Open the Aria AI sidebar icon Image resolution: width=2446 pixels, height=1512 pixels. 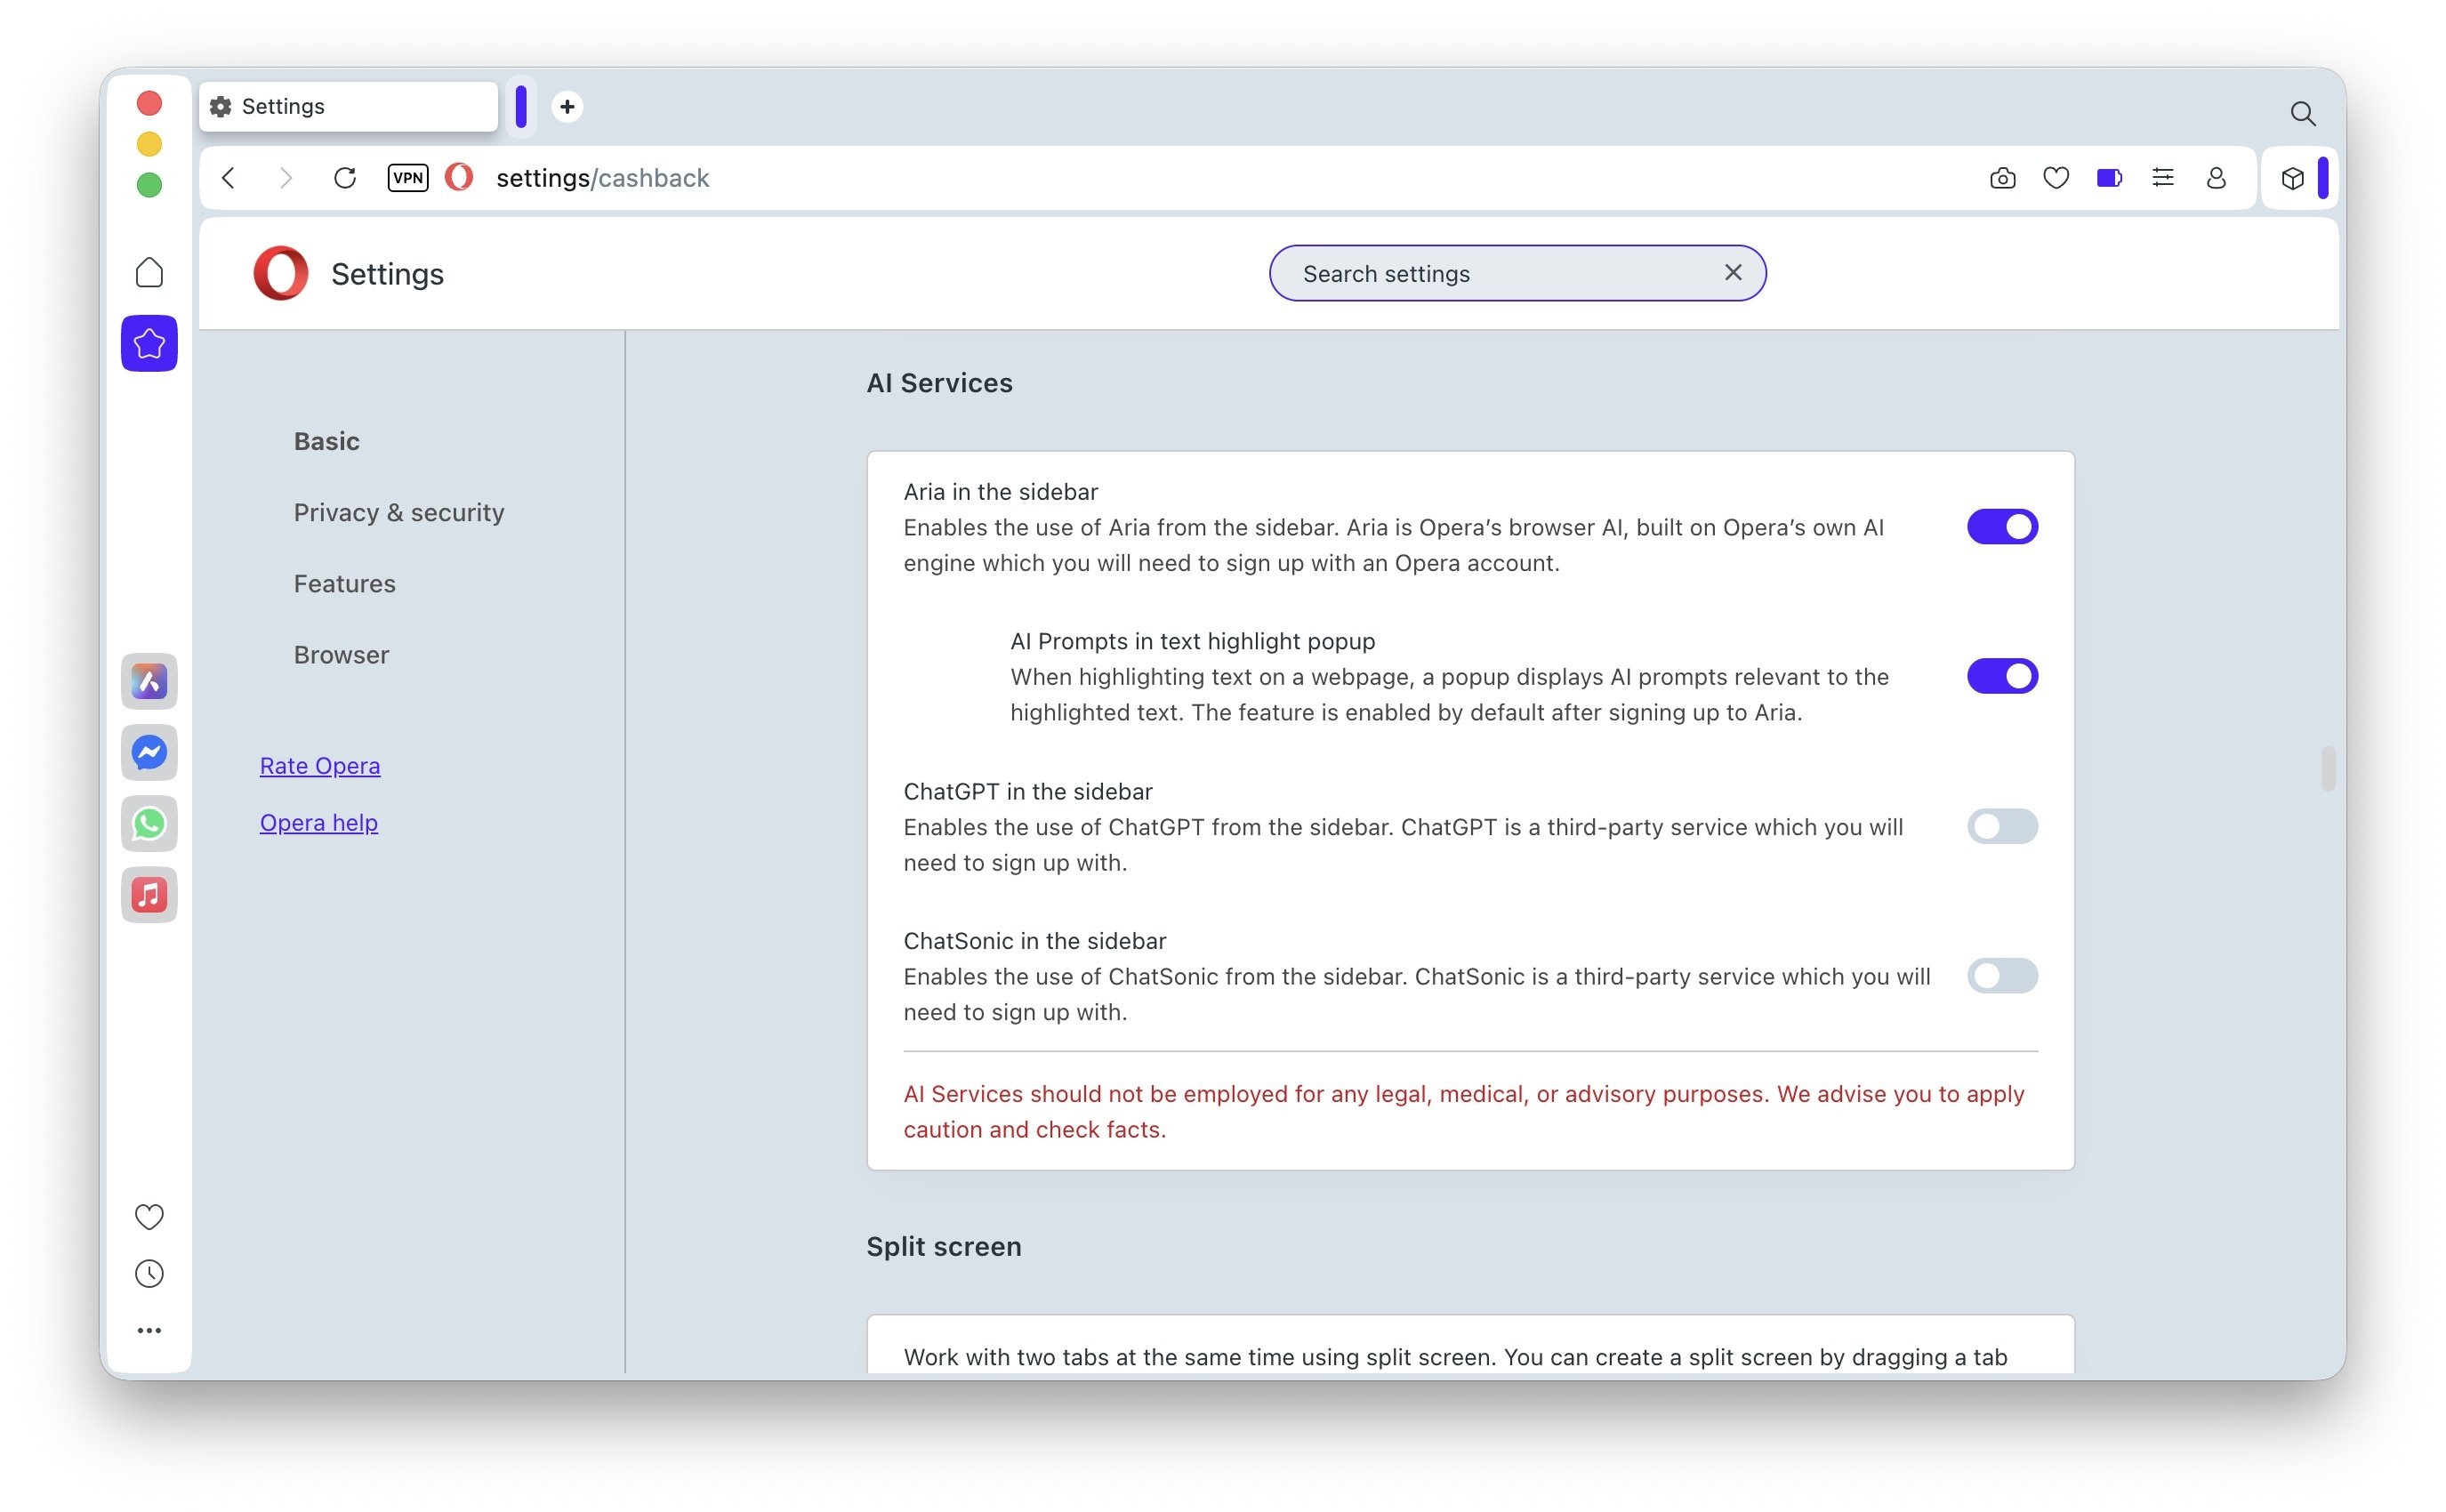pos(149,682)
